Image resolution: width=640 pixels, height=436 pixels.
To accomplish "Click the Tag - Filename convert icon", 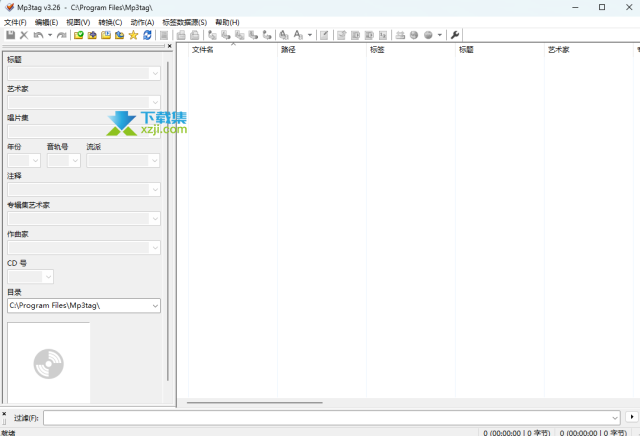I will pos(212,35).
